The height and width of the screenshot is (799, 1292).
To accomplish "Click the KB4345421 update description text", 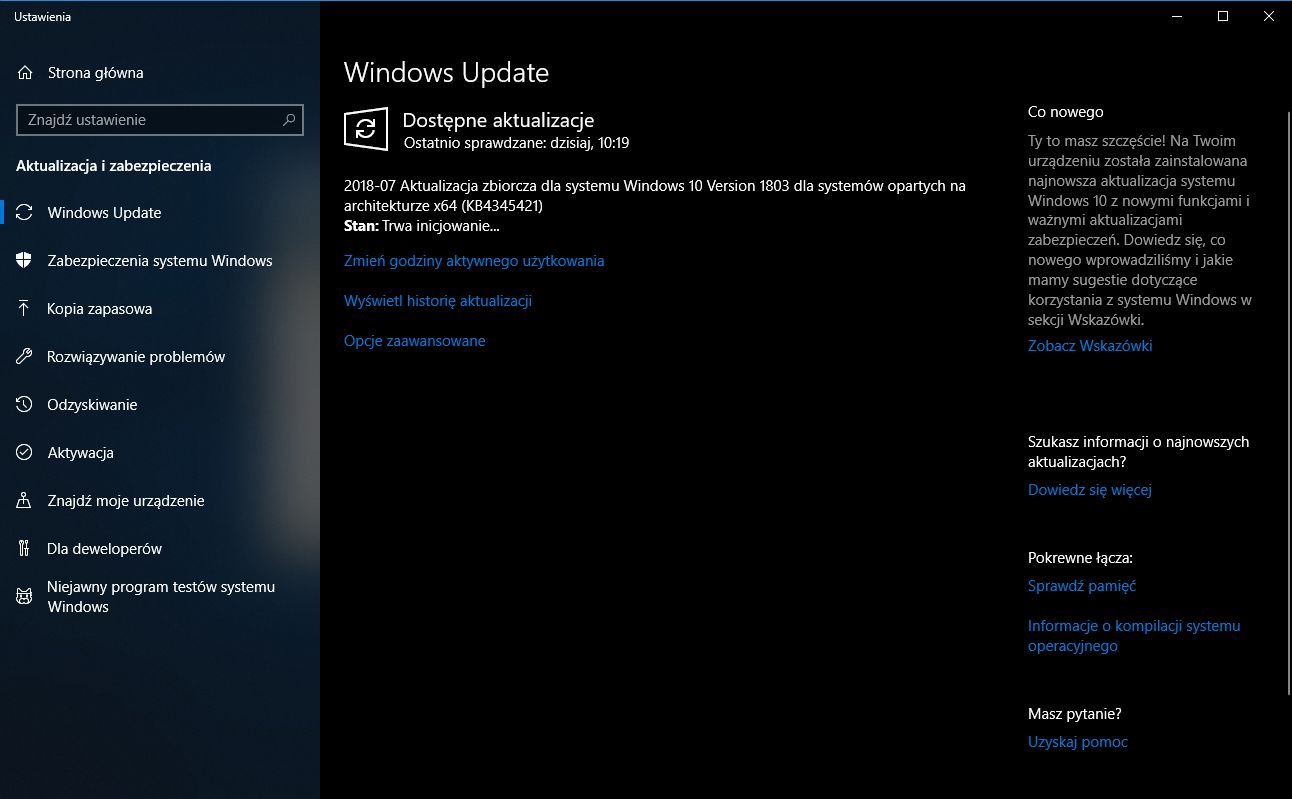I will 655,196.
